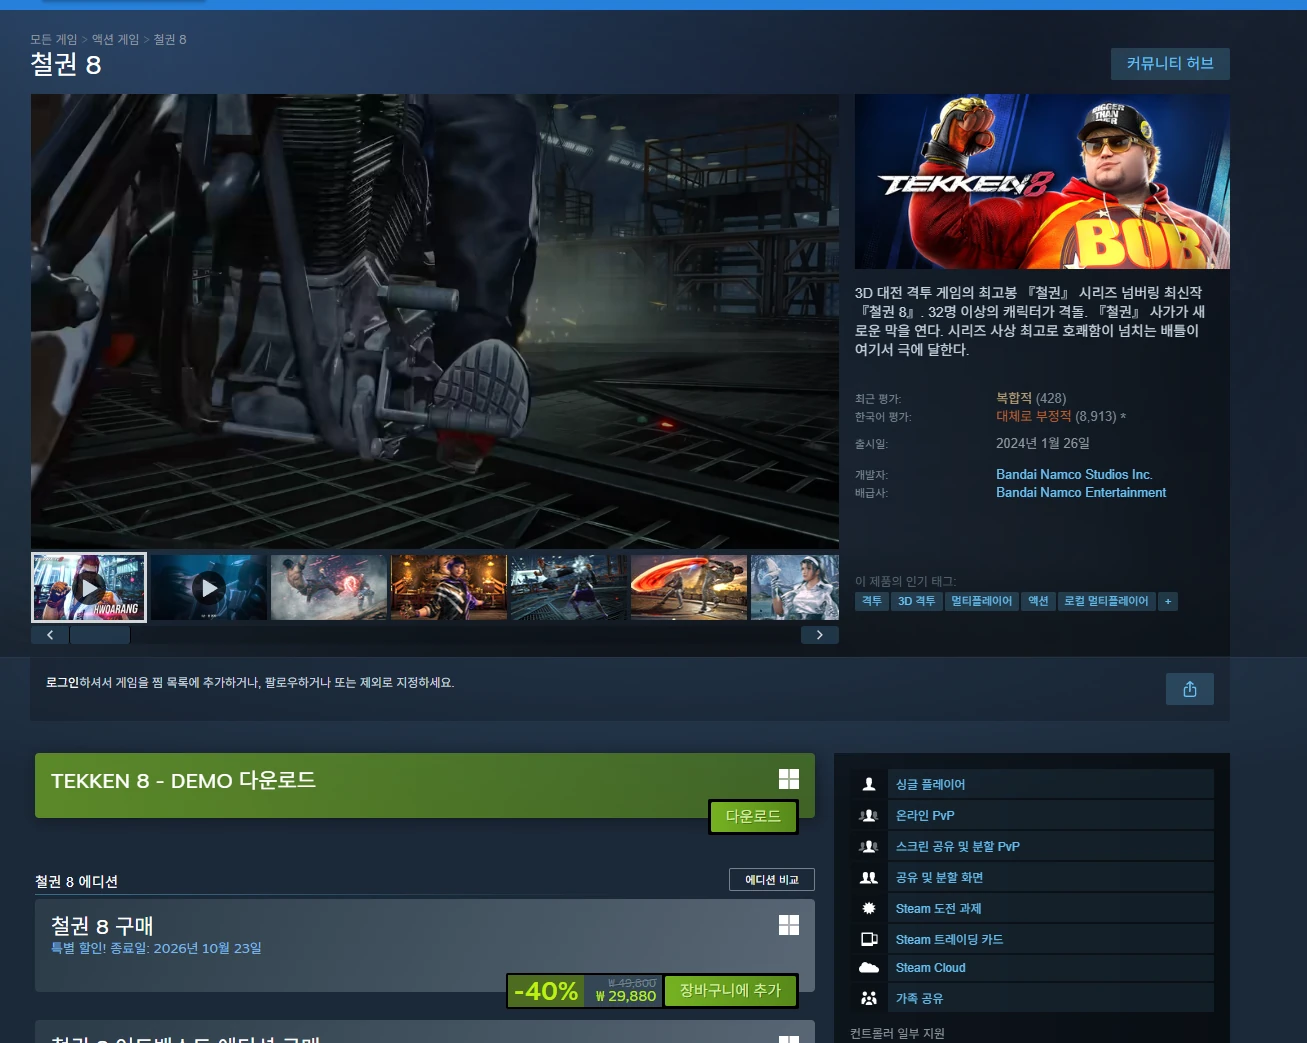Image resolution: width=1307 pixels, height=1043 pixels.
Task: Expand more tags with the plus button
Action: point(1168,601)
